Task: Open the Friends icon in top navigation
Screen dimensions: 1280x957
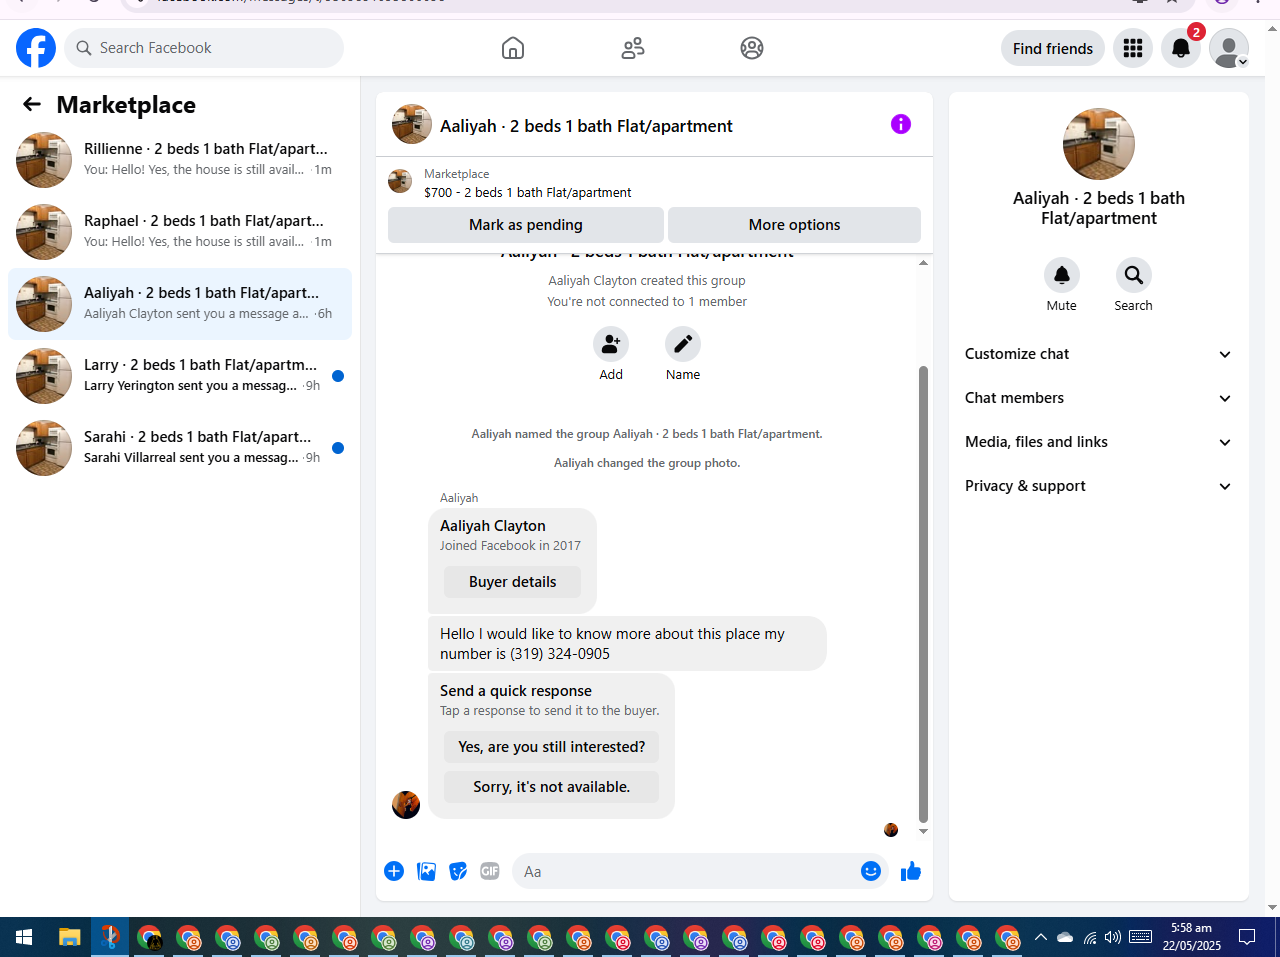Action: click(633, 48)
